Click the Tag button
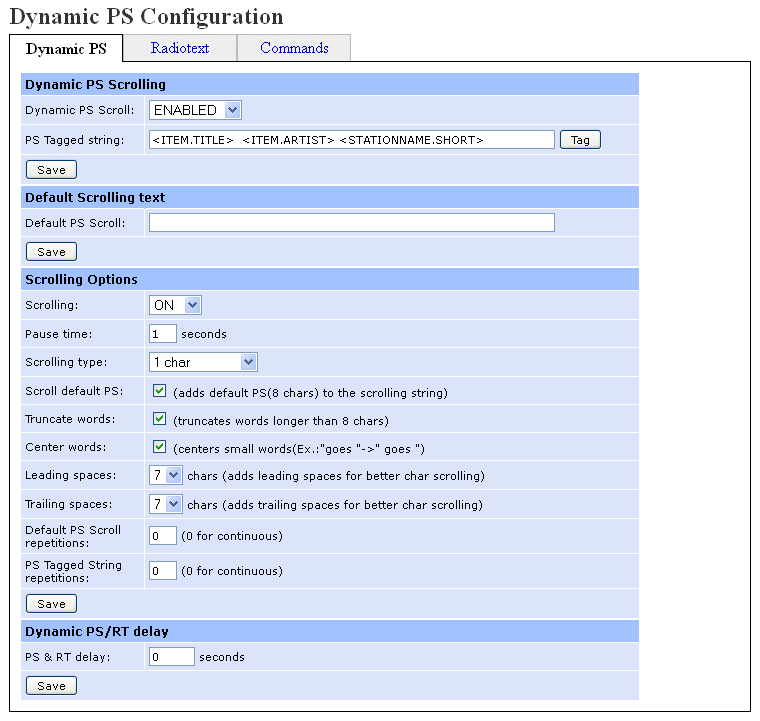 580,140
